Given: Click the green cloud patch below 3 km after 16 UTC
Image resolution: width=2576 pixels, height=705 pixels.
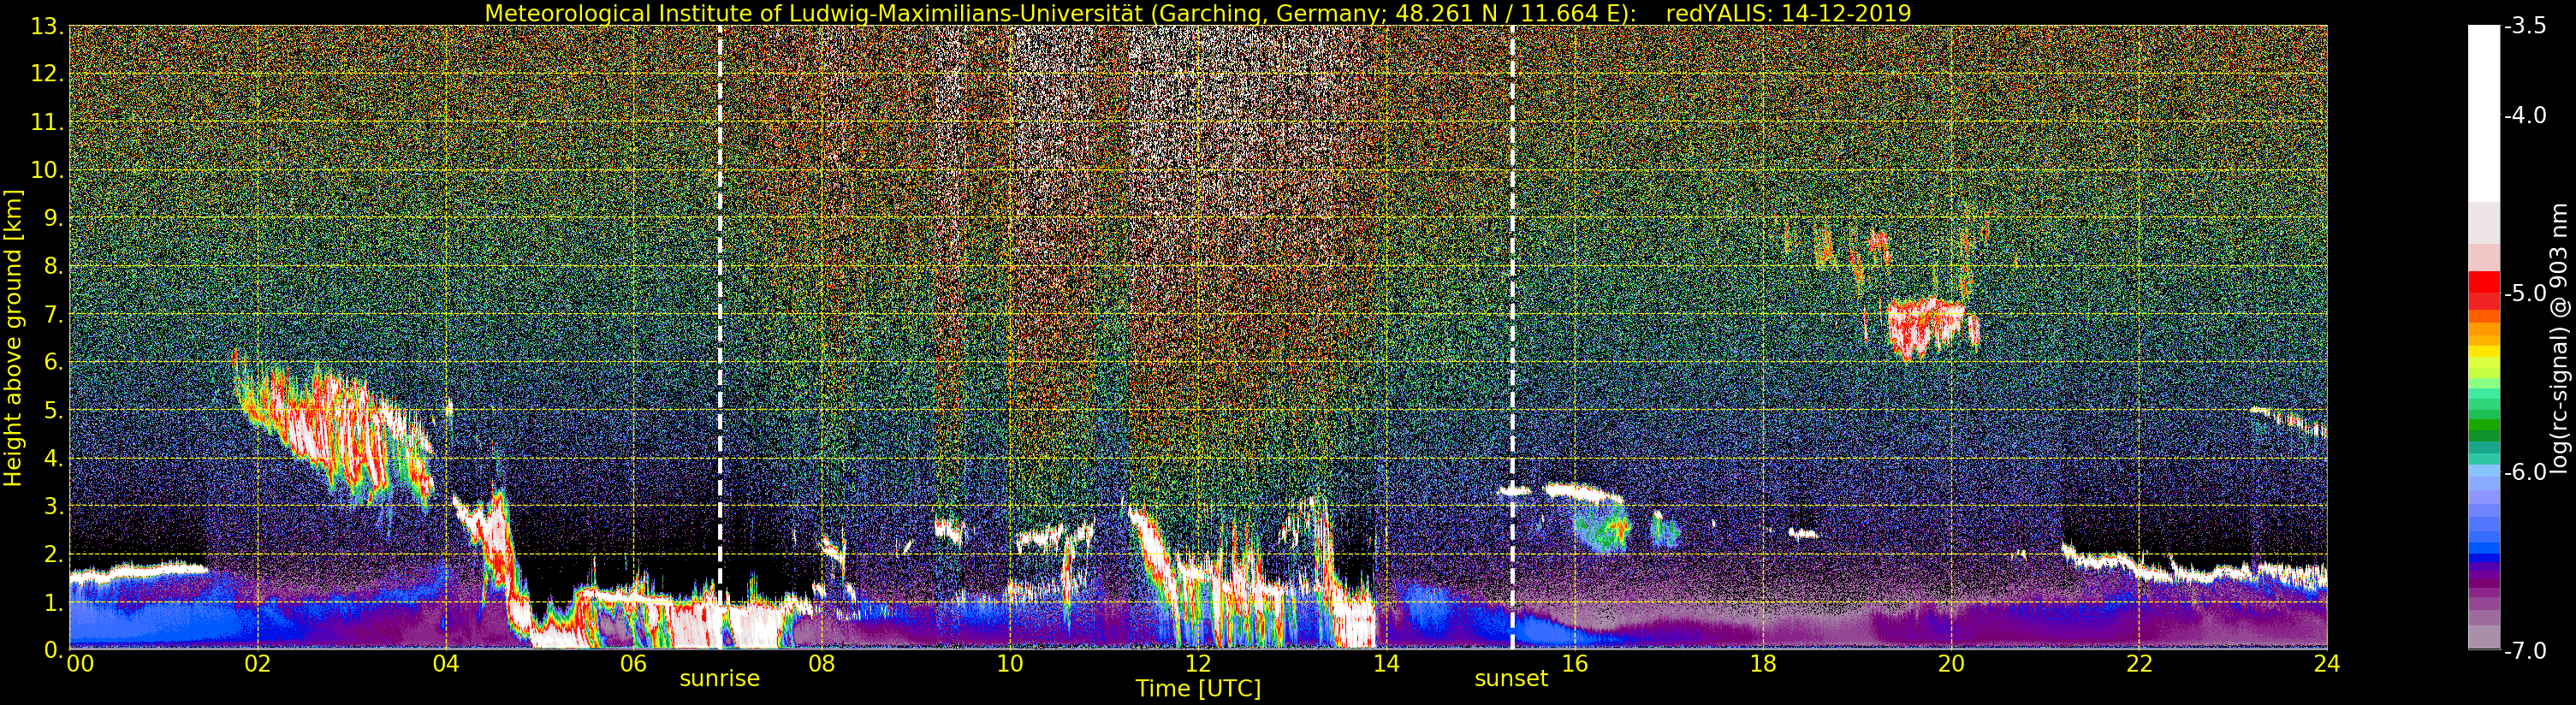Looking at the screenshot, I should click(x=1603, y=527).
